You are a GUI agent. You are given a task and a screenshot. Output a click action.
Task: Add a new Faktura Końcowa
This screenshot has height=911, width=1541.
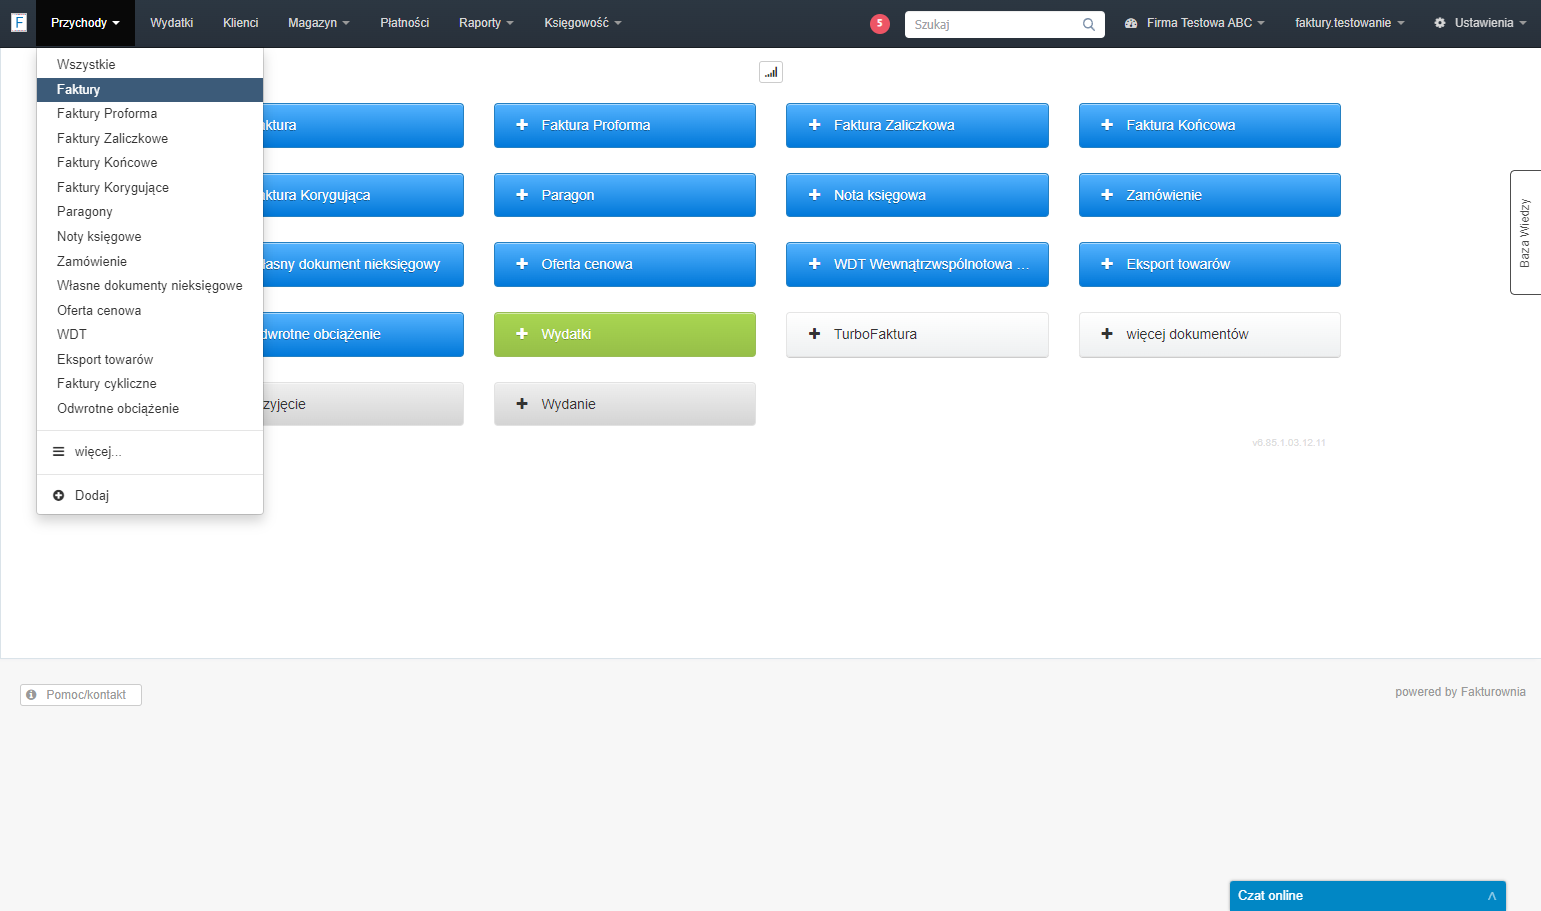(1210, 125)
